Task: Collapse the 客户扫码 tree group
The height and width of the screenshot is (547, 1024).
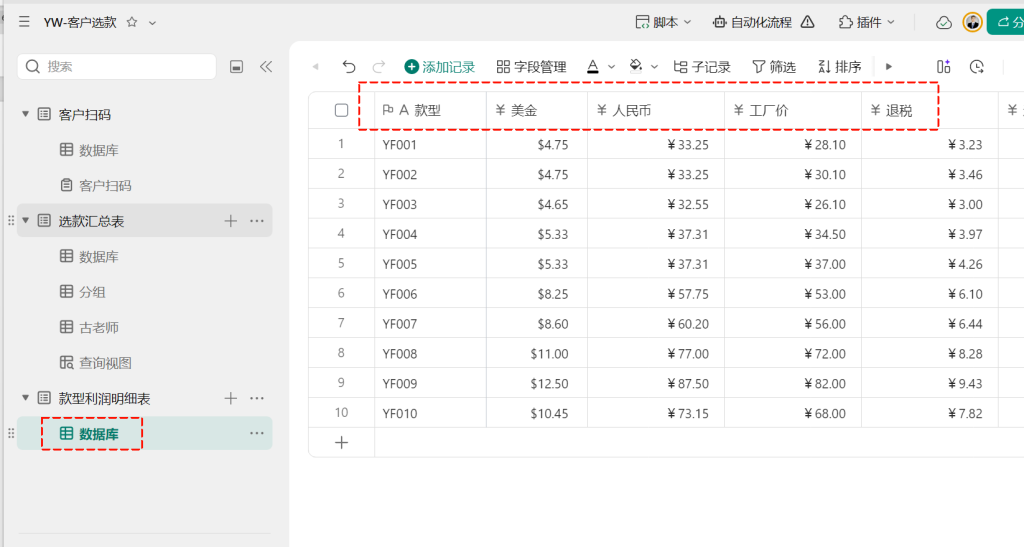Action: (x=25, y=114)
